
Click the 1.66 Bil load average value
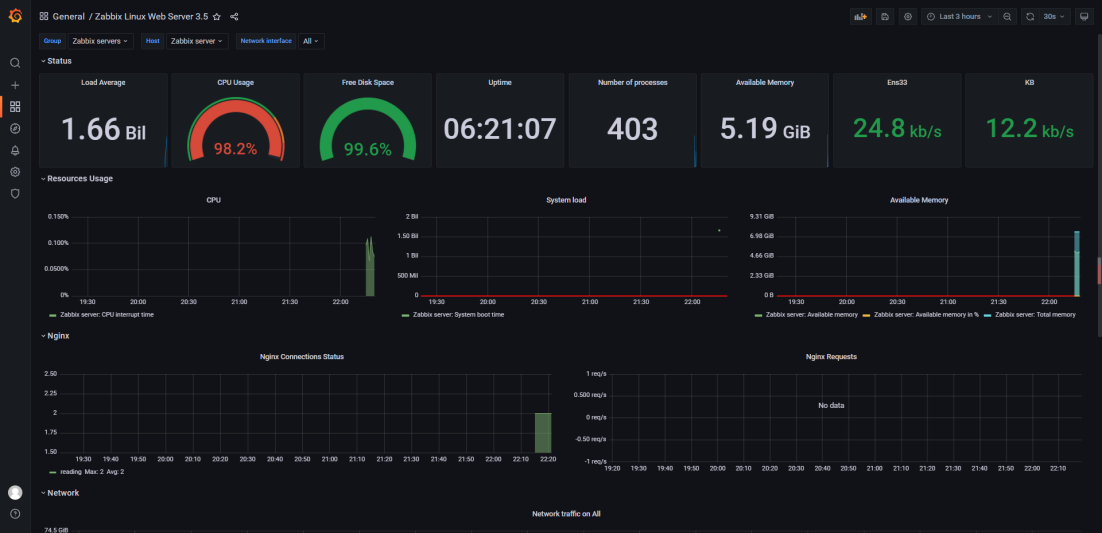[103, 129]
